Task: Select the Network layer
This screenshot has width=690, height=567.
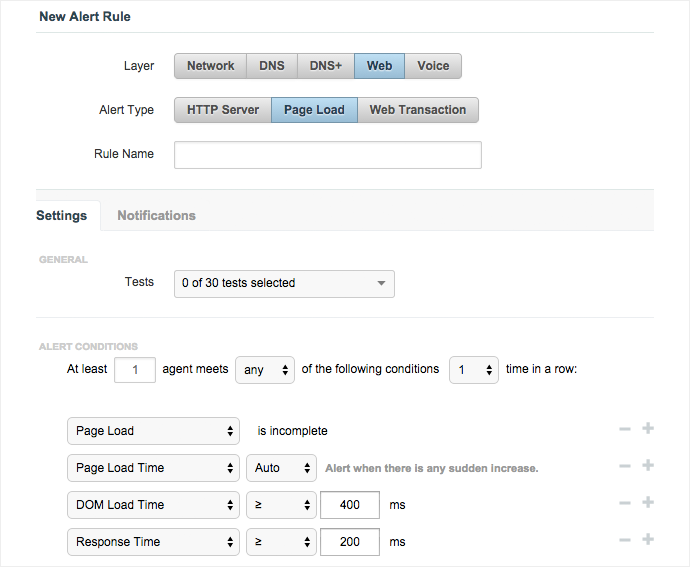Action: point(210,66)
